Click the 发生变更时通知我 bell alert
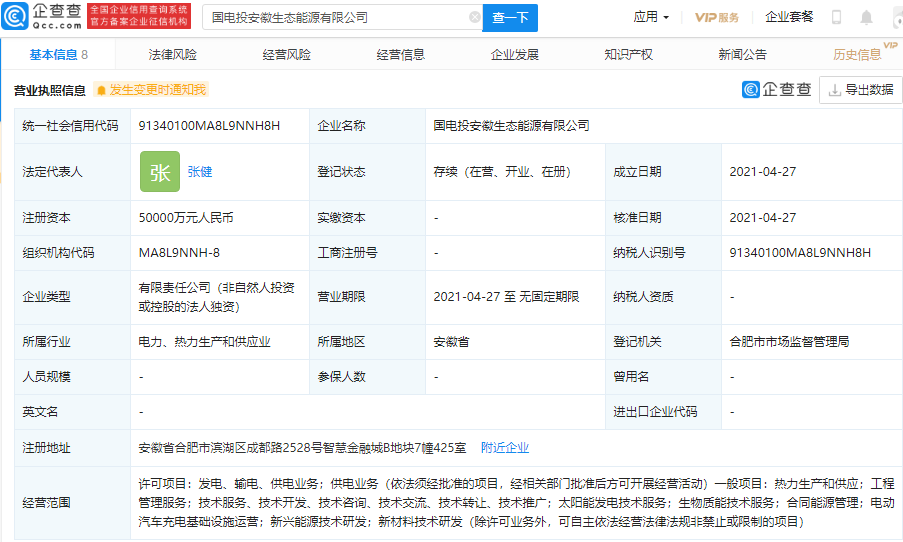This screenshot has height=542, width=903. point(151,90)
